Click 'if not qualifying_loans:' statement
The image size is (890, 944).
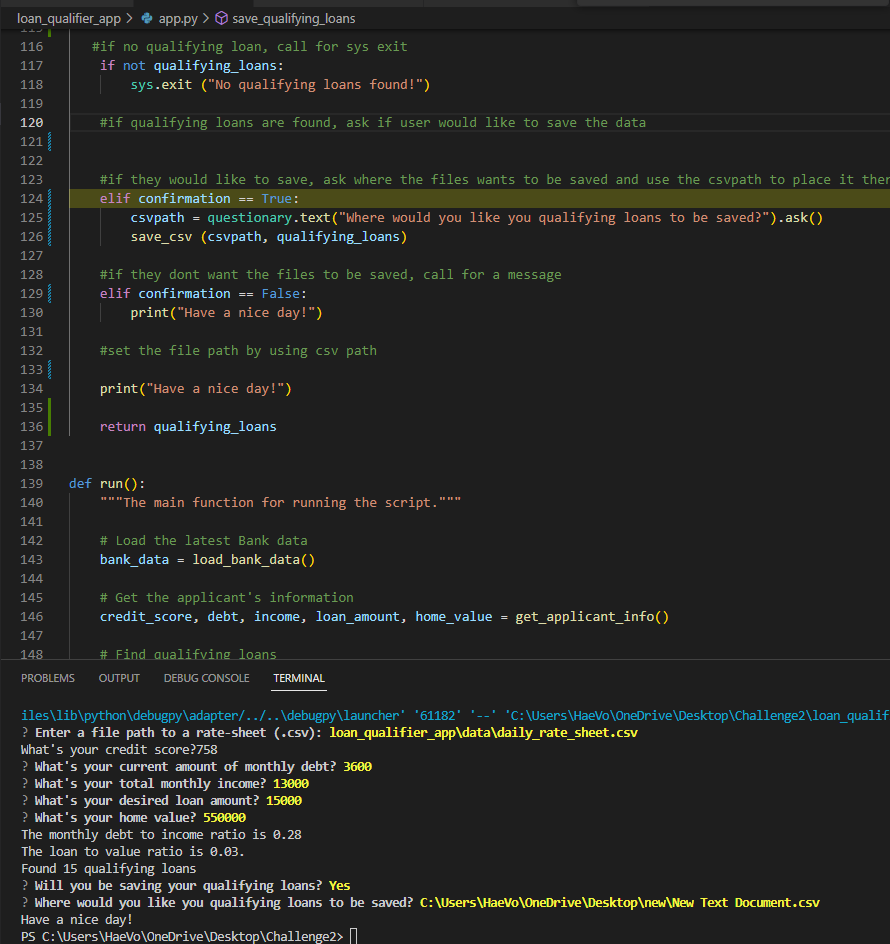coord(191,66)
